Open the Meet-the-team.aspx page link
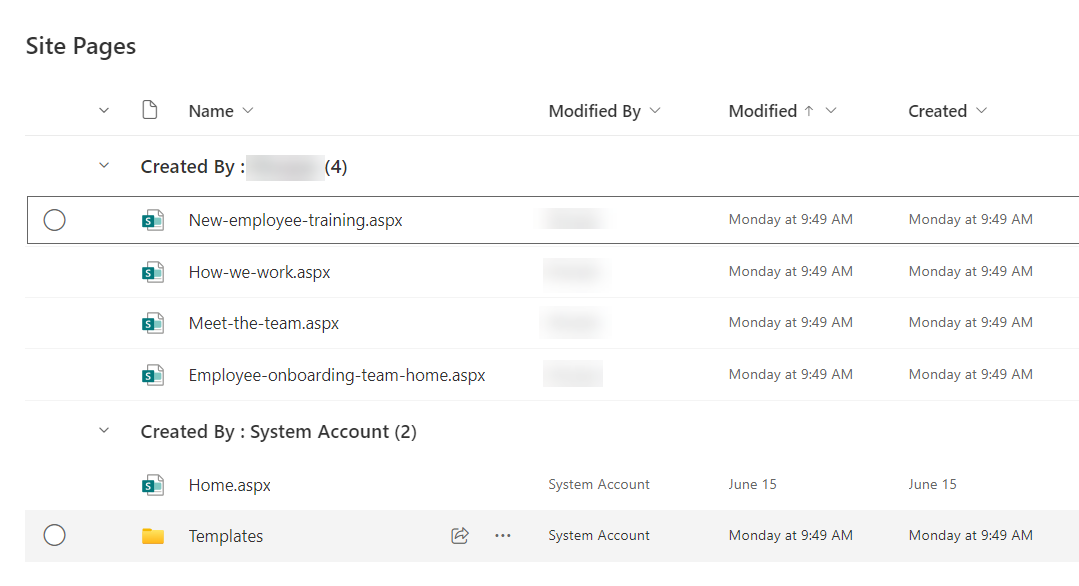 pos(264,322)
